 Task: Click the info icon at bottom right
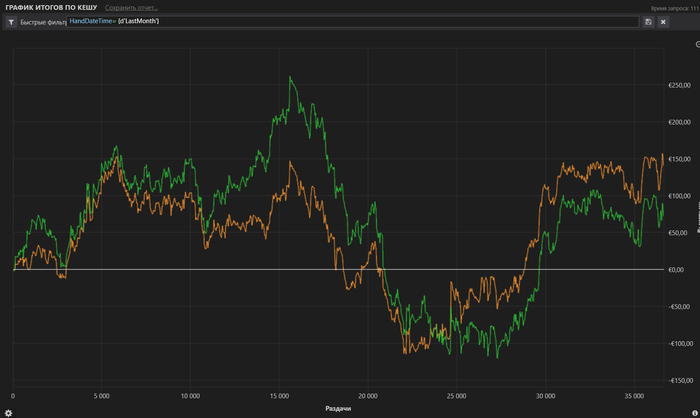695,413
